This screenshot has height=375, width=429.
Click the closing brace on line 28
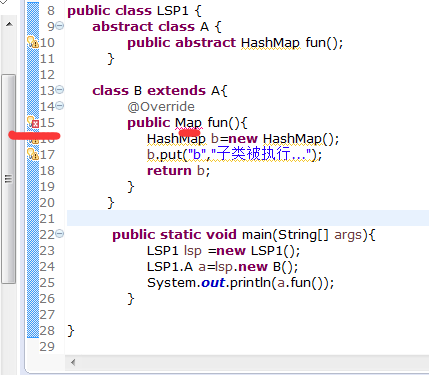pos(71,331)
